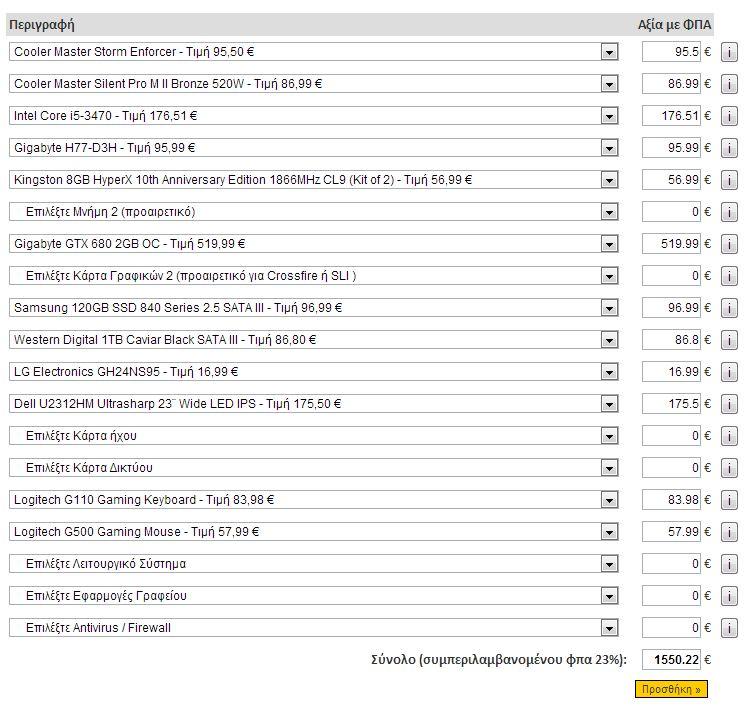The height and width of the screenshot is (717, 746).
Task: Expand Cooler Master Silent Pro power supply dropdown
Action: [x=314, y=84]
